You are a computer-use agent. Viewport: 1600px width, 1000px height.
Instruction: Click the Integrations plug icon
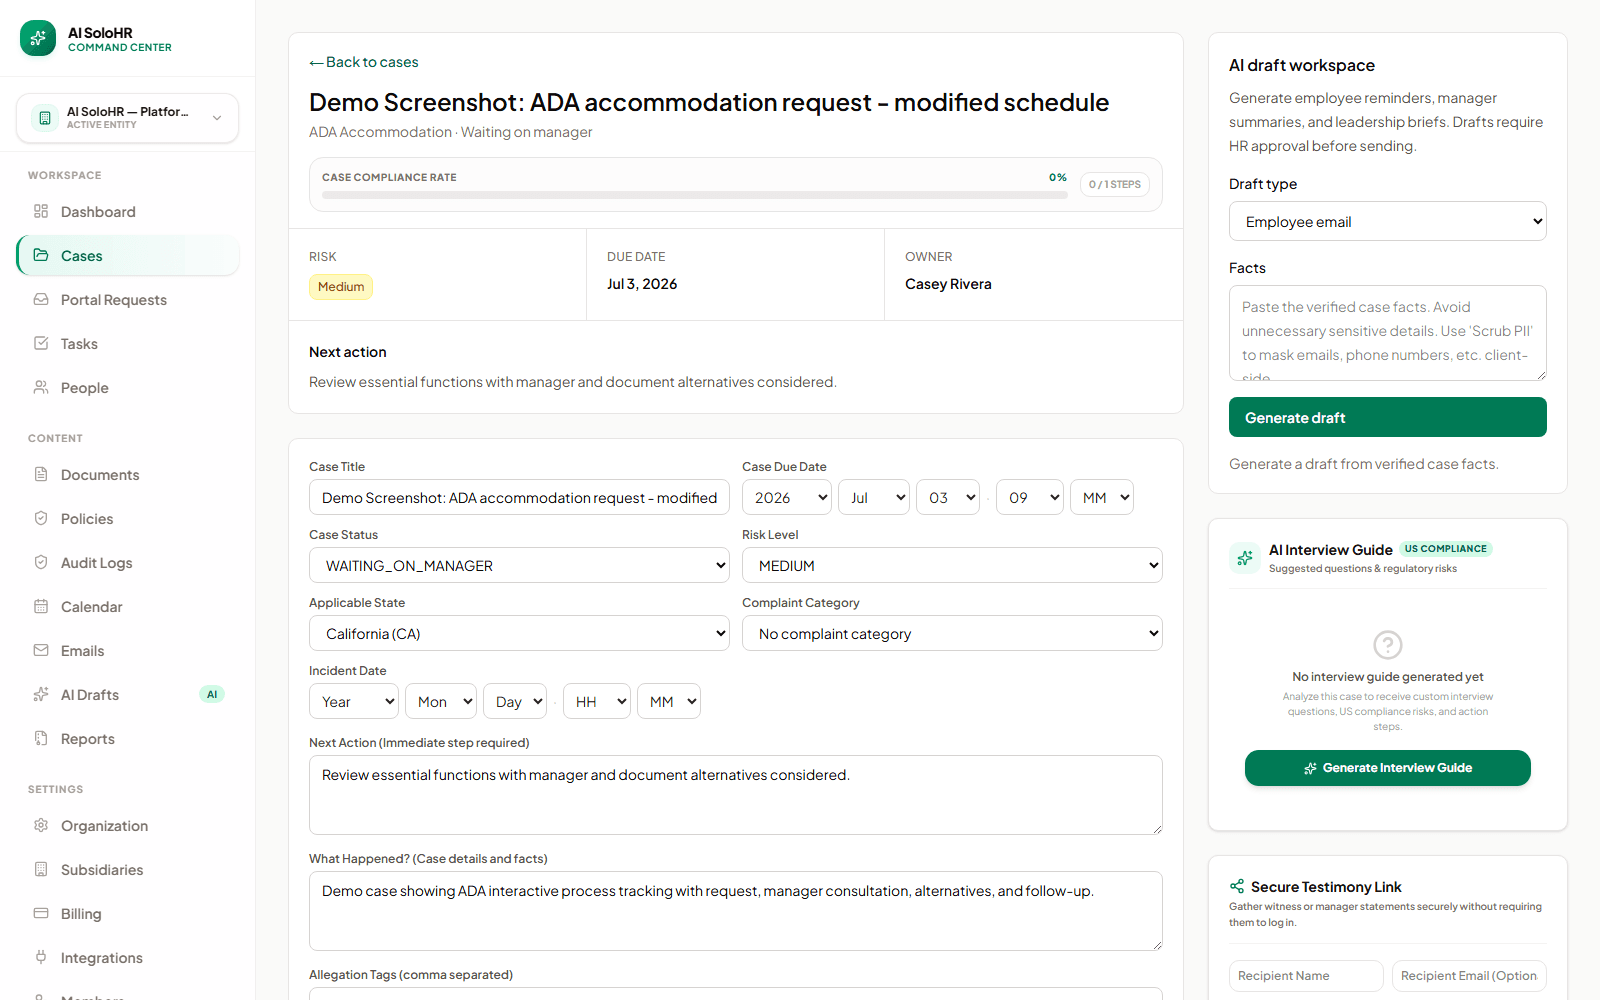(41, 957)
